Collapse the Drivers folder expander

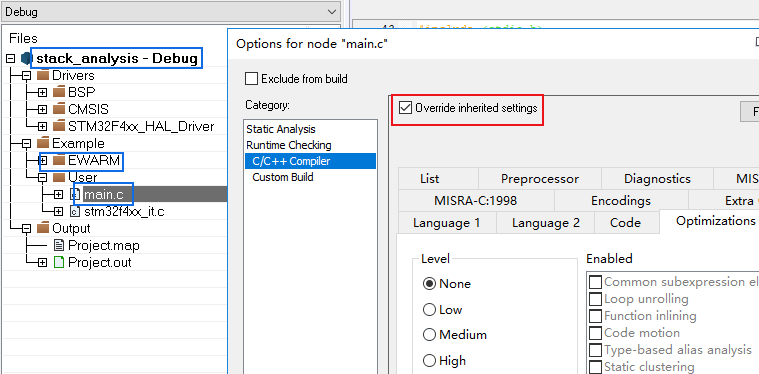click(26, 75)
